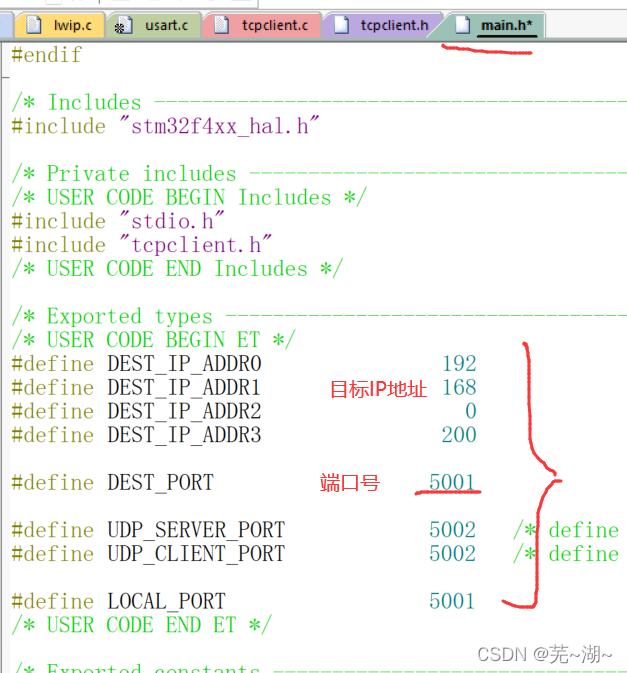Screen dimensions: 627x673
Task: Click the DEST_IP_ADDR1 macro name
Action: pos(184,388)
